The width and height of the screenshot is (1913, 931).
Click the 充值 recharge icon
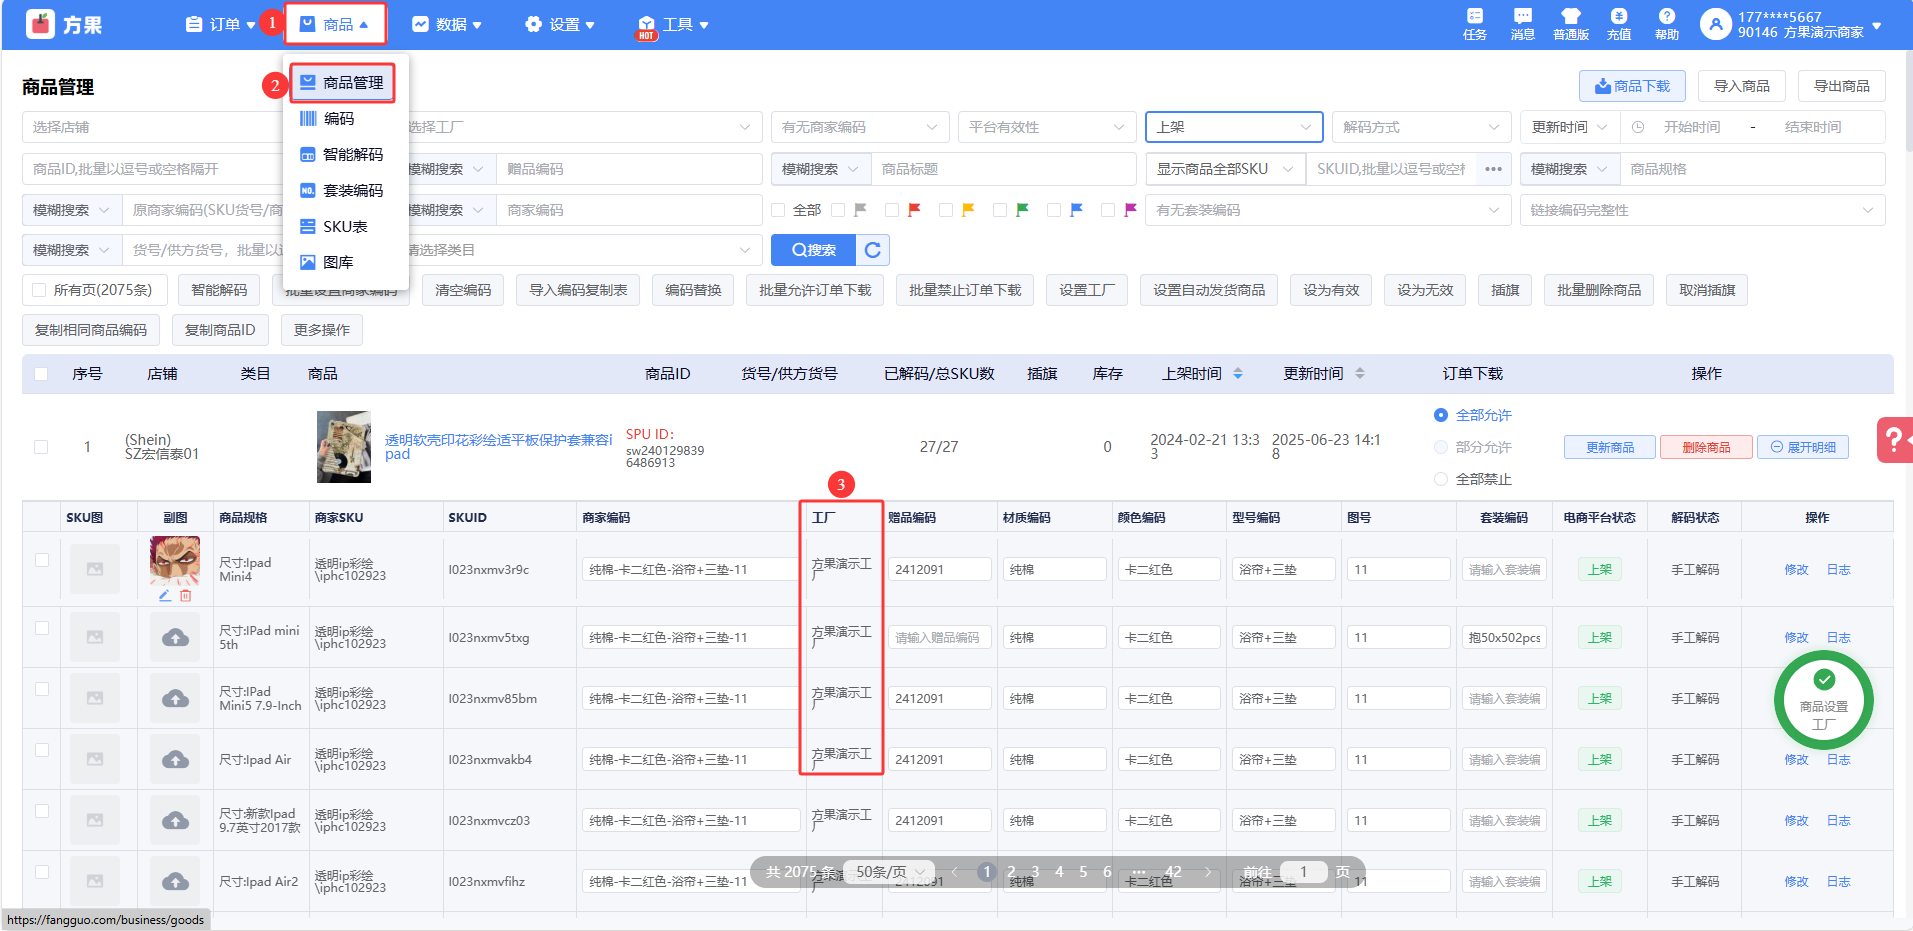pyautogui.click(x=1618, y=23)
